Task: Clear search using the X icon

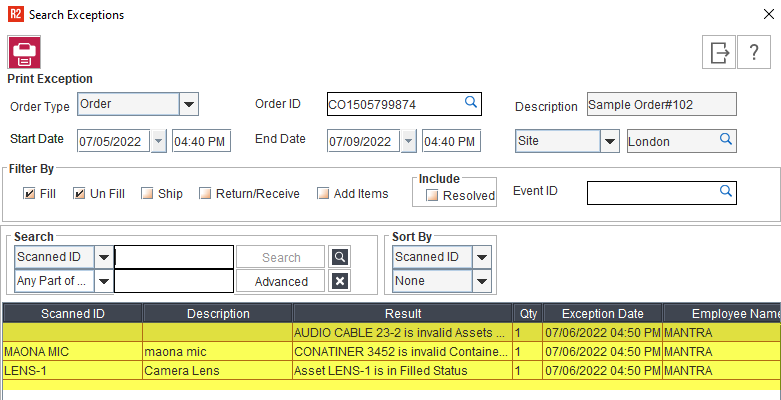Action: [x=340, y=281]
